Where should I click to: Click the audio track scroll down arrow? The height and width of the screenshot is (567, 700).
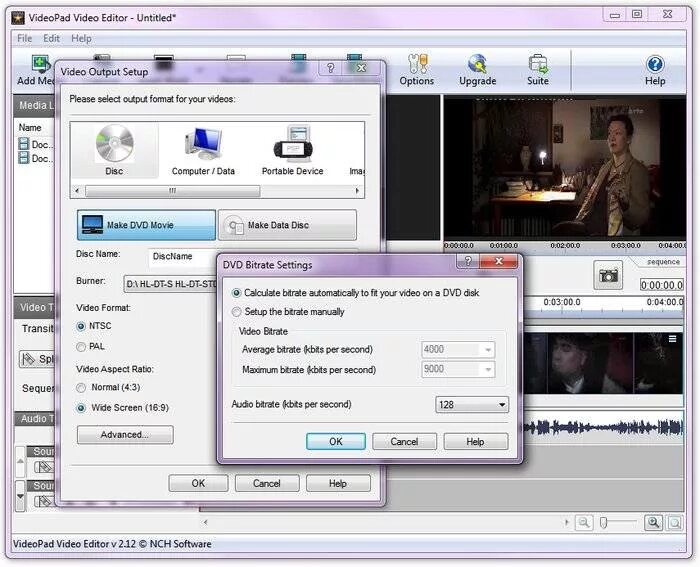point(20,496)
